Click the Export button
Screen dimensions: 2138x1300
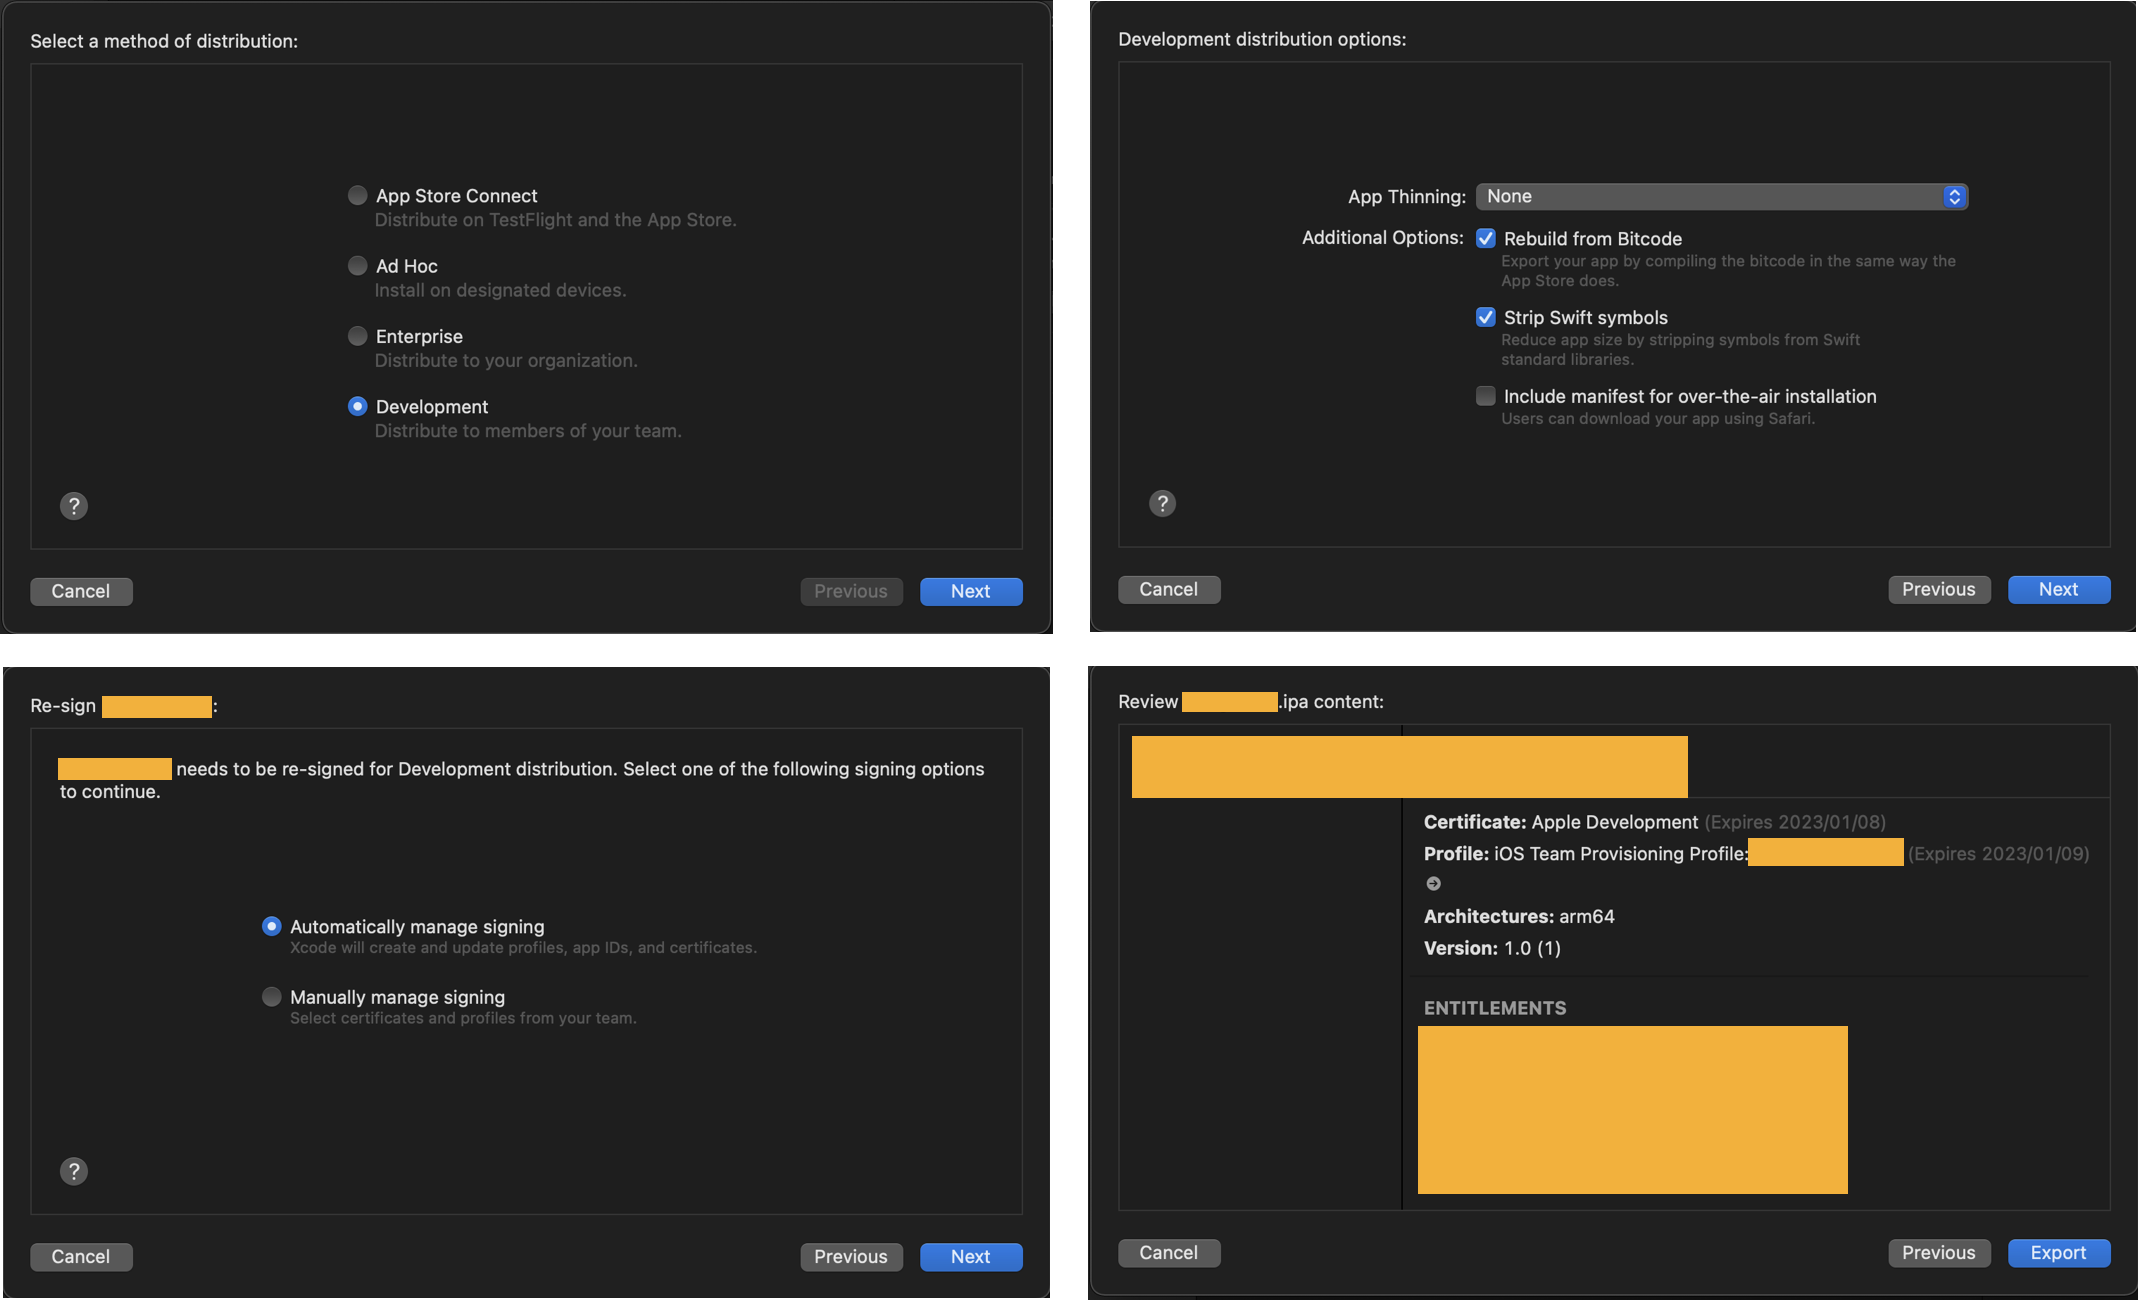pos(2058,1253)
